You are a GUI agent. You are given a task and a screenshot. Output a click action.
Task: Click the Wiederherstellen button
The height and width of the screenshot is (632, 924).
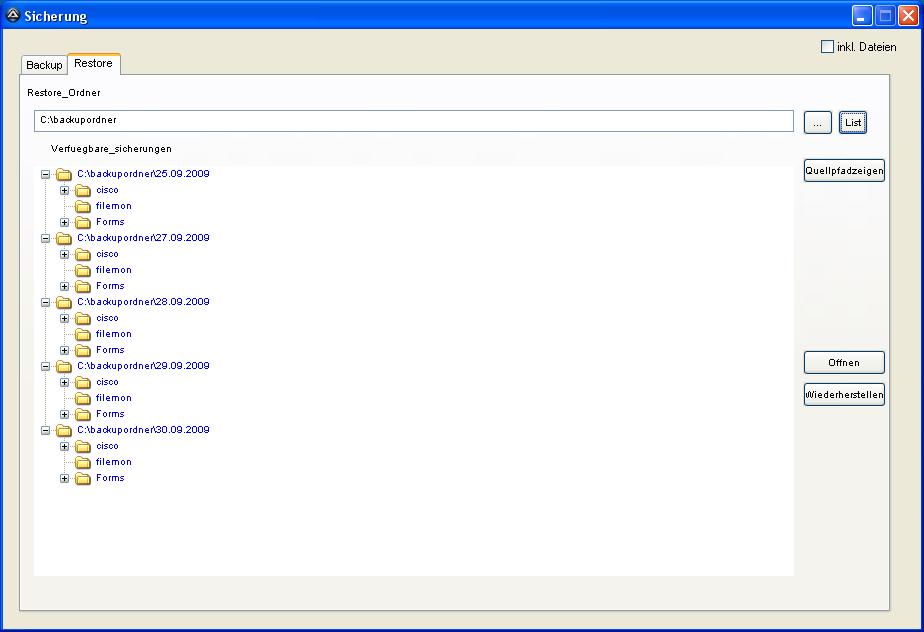(844, 395)
